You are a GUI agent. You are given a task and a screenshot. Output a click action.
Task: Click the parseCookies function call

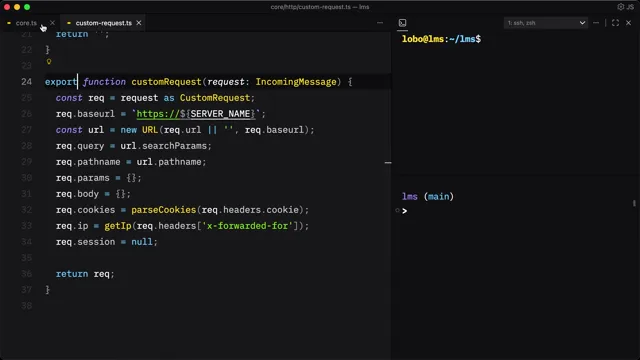coord(164,210)
